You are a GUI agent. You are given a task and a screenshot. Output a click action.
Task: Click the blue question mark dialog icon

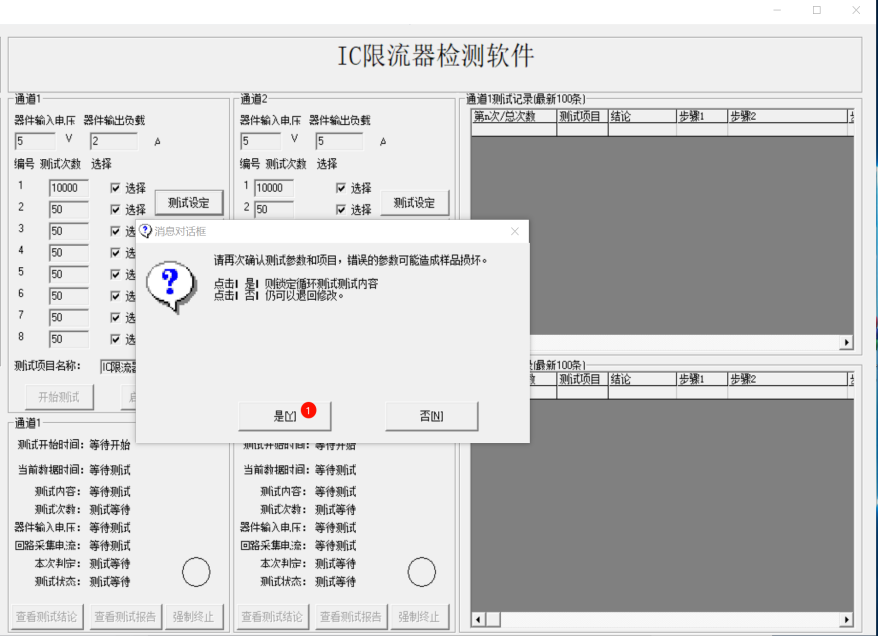167,285
